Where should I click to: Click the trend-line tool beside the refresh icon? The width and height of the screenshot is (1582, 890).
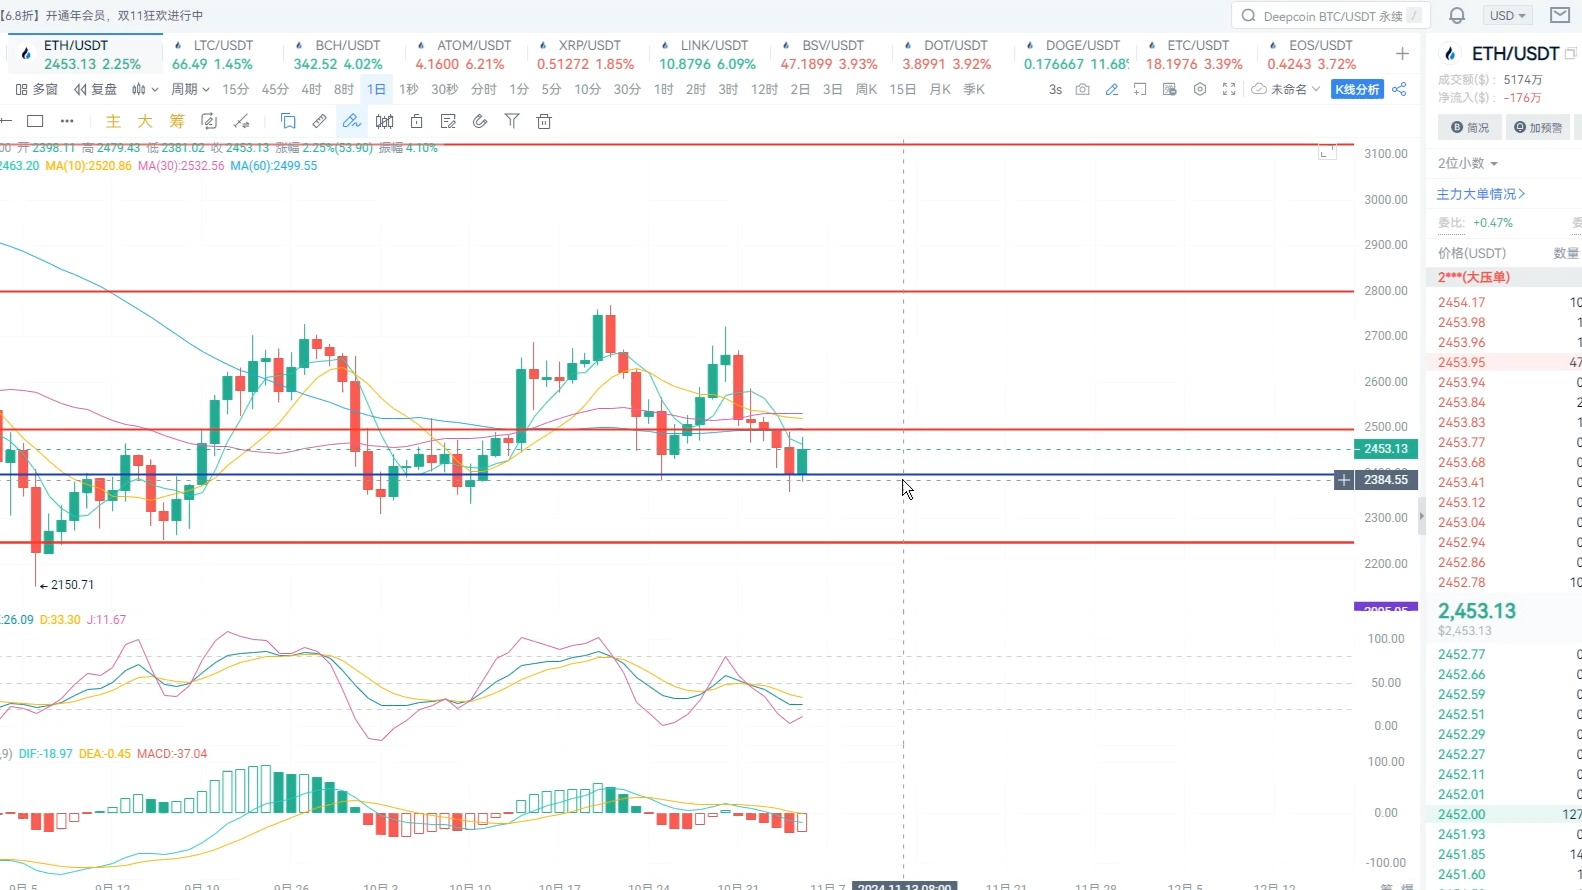coord(241,121)
